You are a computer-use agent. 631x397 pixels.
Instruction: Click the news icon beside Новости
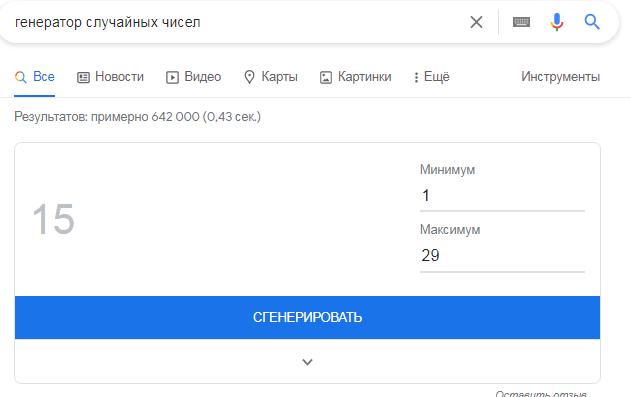[83, 77]
